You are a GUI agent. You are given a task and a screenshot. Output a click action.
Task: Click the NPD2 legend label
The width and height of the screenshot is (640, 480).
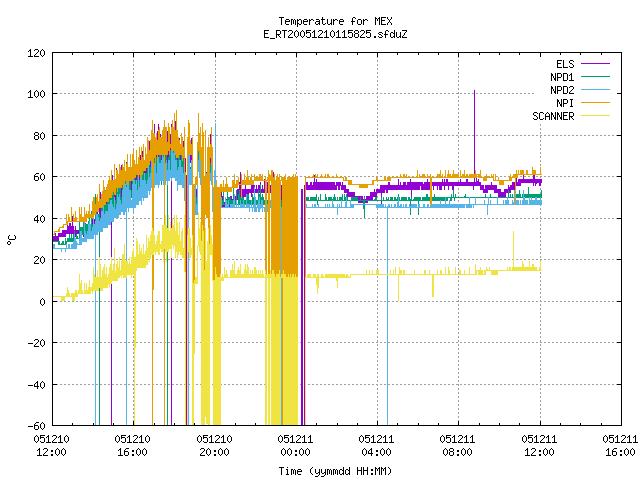562,90
